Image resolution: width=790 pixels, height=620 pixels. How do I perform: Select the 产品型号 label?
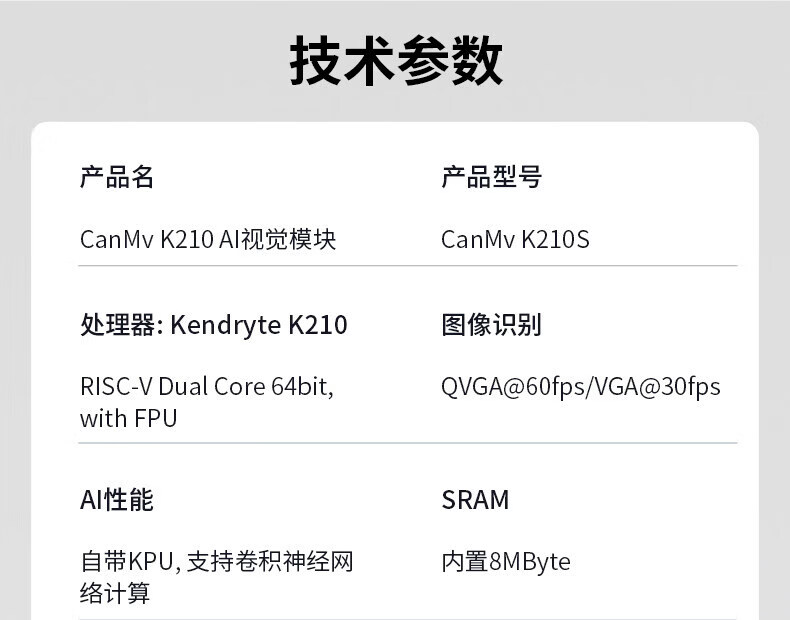point(491,178)
